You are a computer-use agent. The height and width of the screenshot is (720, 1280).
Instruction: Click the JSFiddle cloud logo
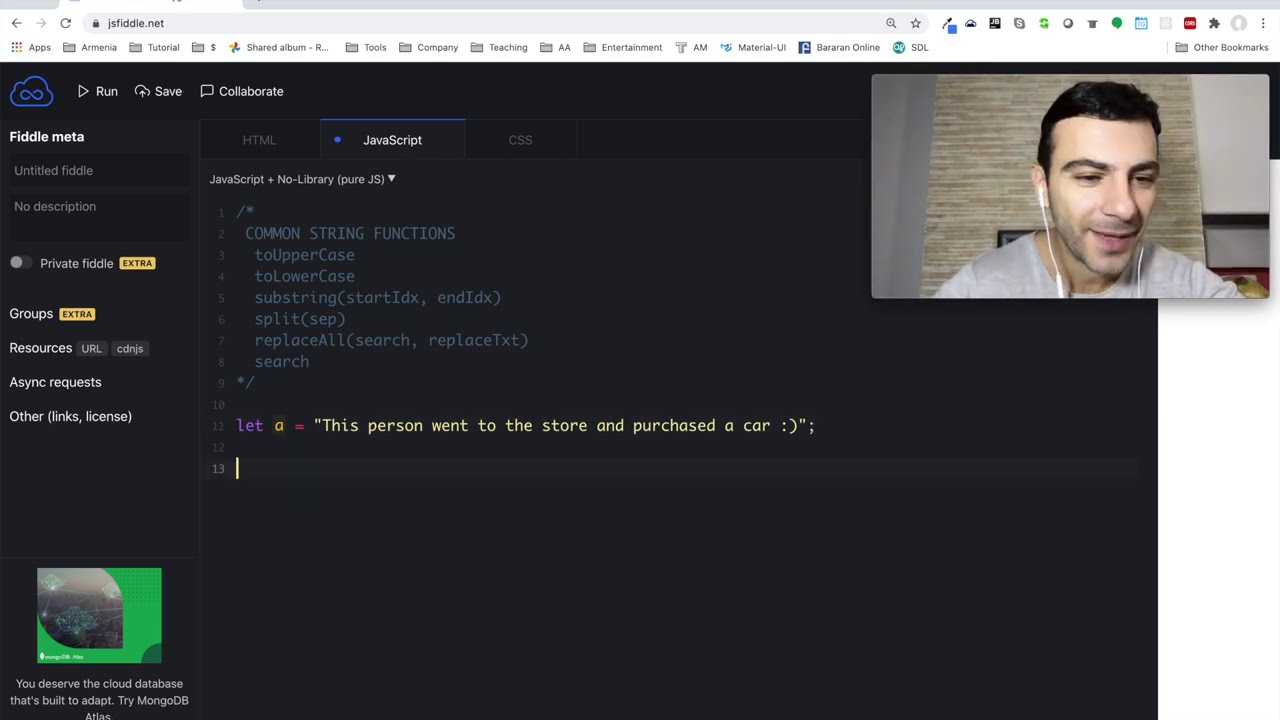[31, 91]
